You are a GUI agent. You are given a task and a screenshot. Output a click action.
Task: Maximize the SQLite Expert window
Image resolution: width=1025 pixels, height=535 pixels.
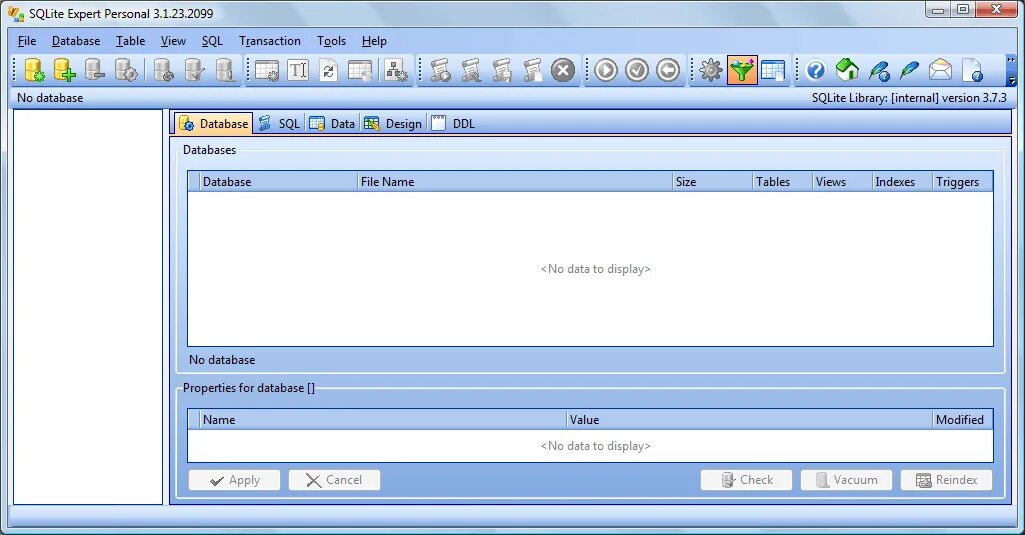point(963,9)
